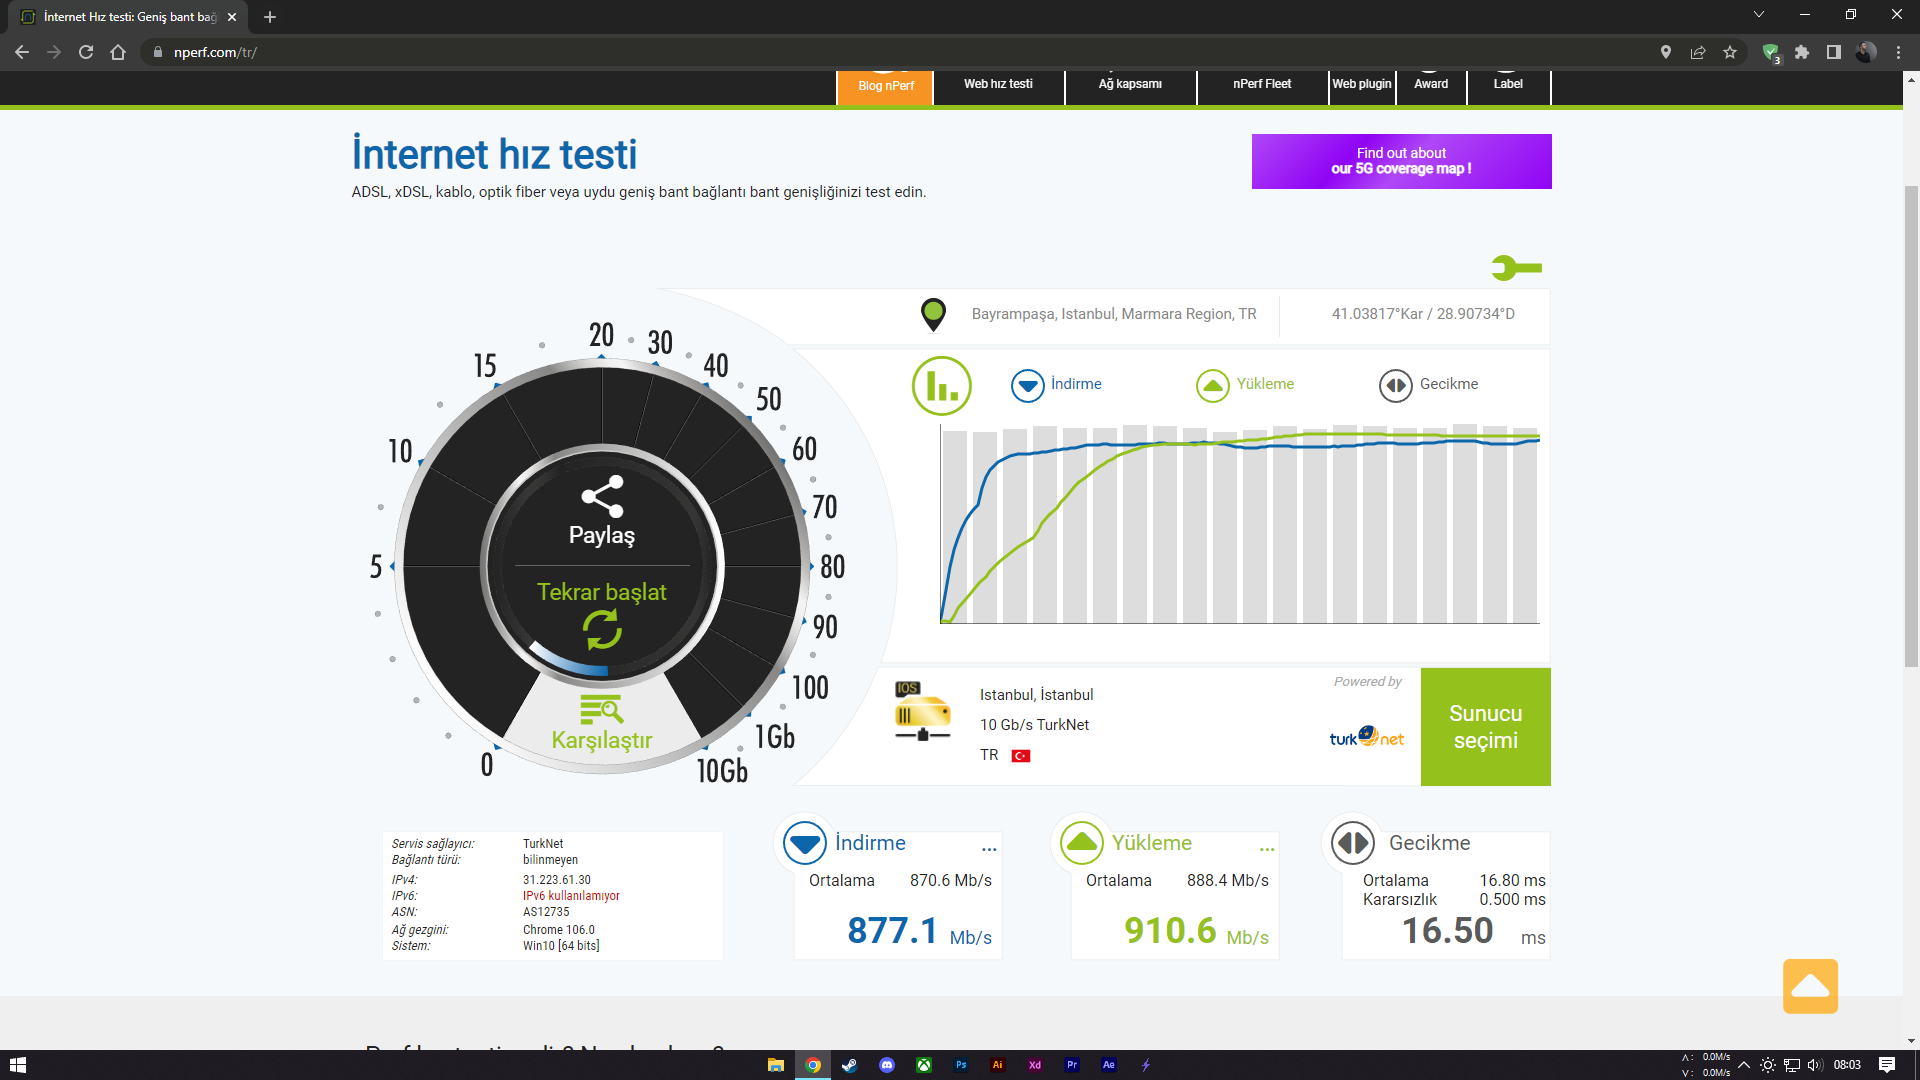
Task: Open Blog nPerf tab
Action: click(885, 86)
